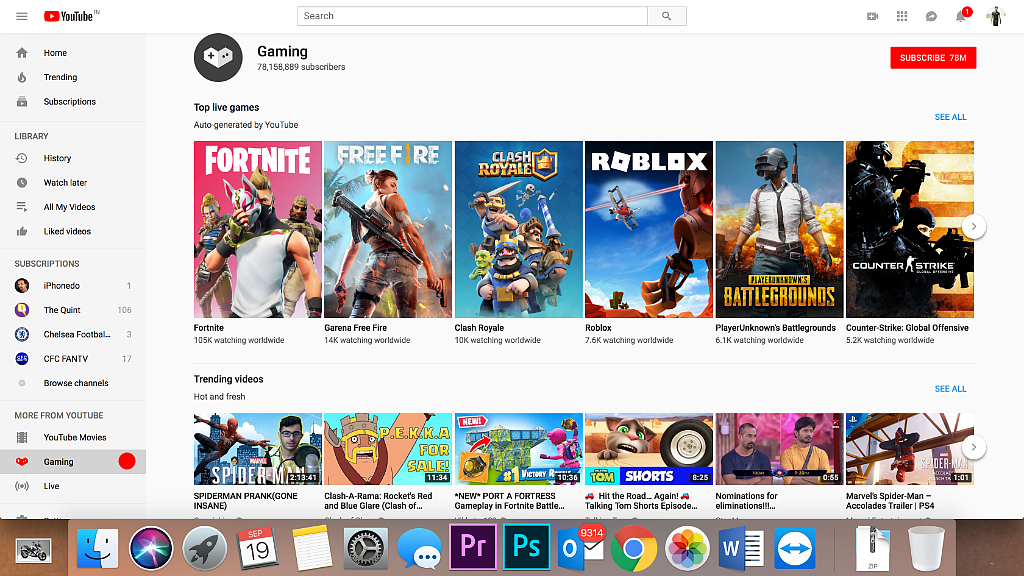Play the Nominations for eliminations thumbnail
Image resolution: width=1024 pixels, height=576 pixels.
tap(779, 449)
